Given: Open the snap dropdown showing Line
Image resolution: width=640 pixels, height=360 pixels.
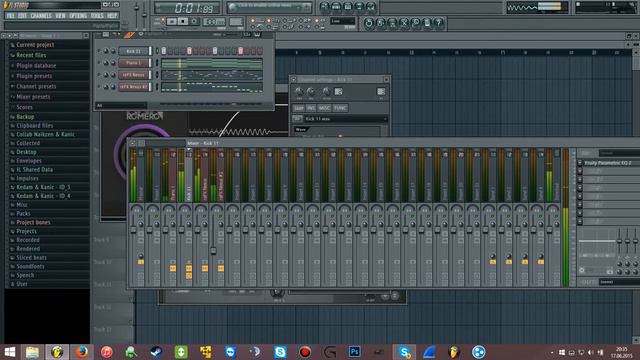Looking at the screenshot, I should (342, 21).
